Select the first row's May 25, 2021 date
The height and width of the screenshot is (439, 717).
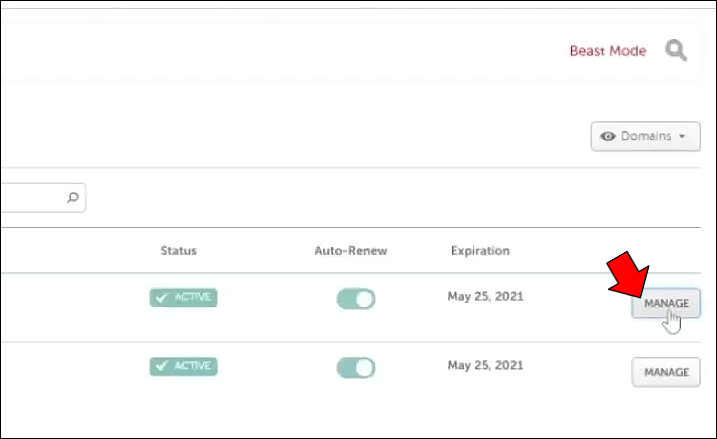(486, 296)
